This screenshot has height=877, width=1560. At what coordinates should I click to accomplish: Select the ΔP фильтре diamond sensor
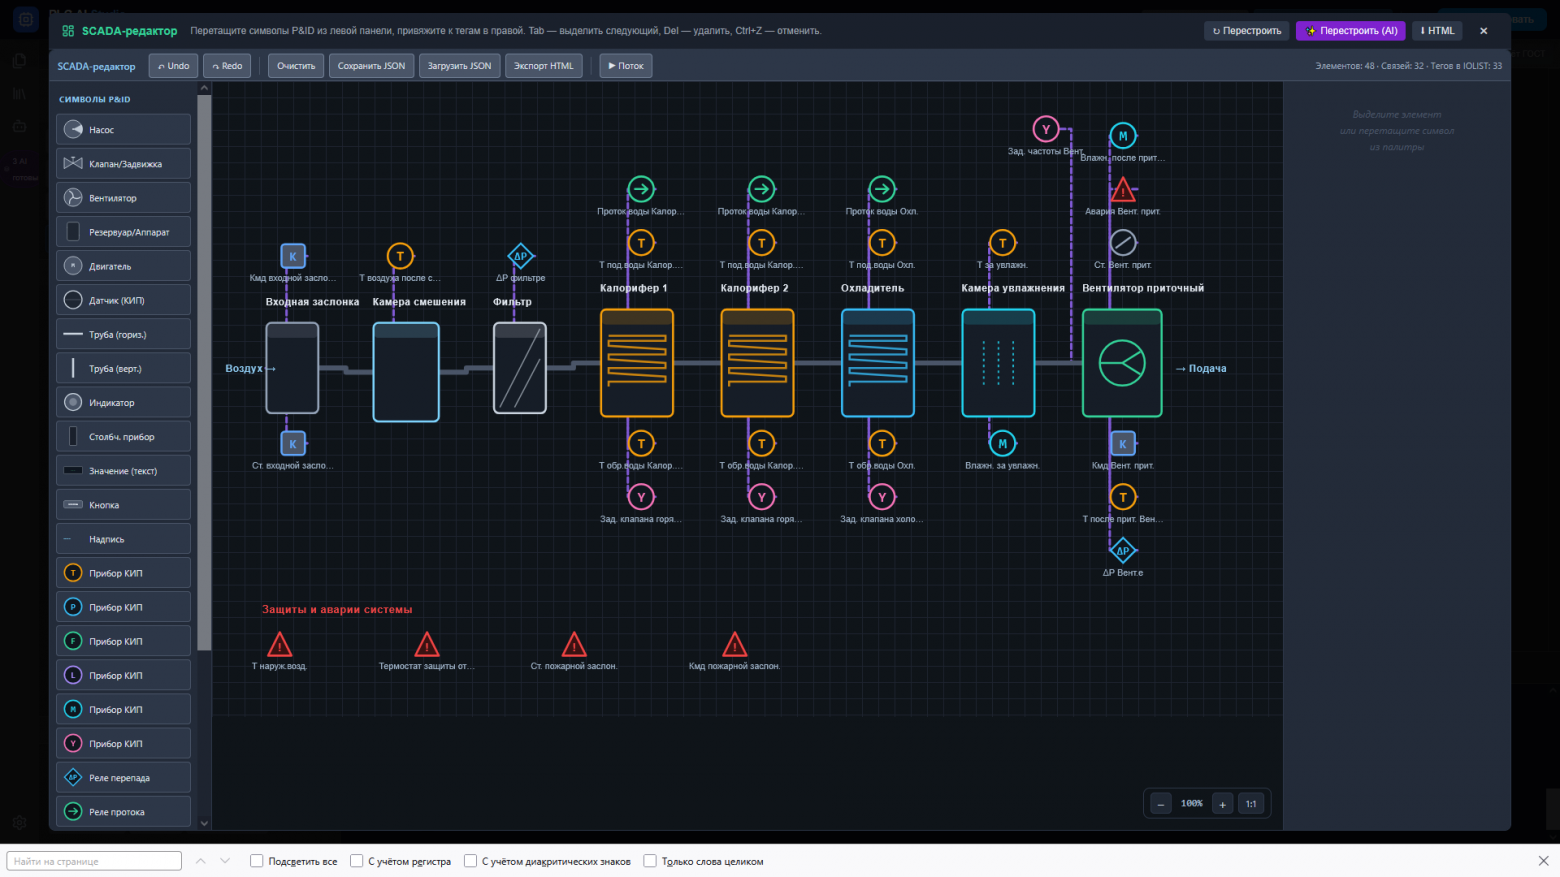tap(520, 256)
